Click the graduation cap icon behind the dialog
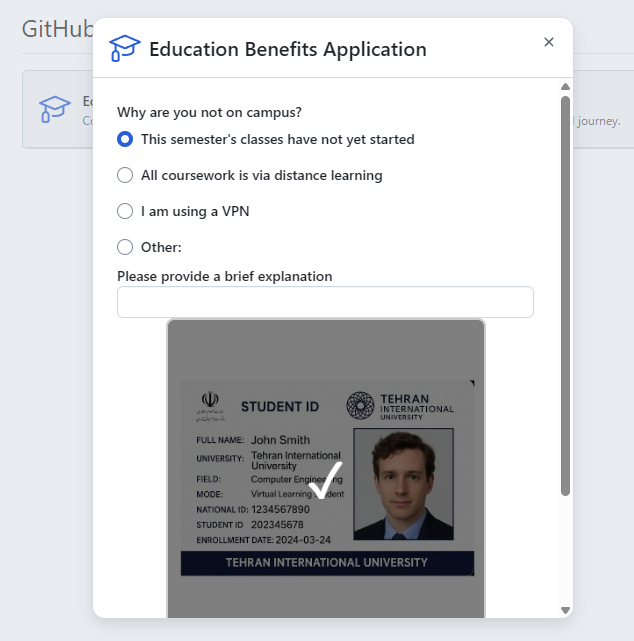634x641 pixels. (x=55, y=109)
